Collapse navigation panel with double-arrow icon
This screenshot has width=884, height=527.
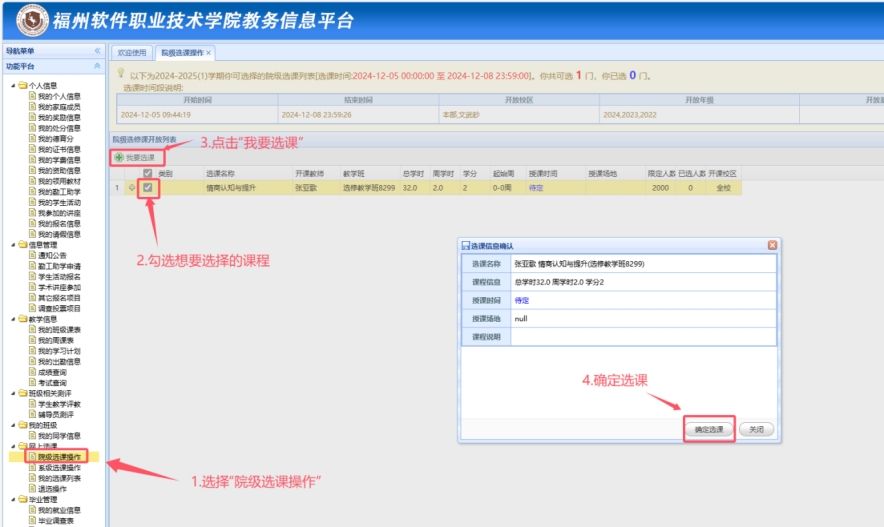pos(97,51)
